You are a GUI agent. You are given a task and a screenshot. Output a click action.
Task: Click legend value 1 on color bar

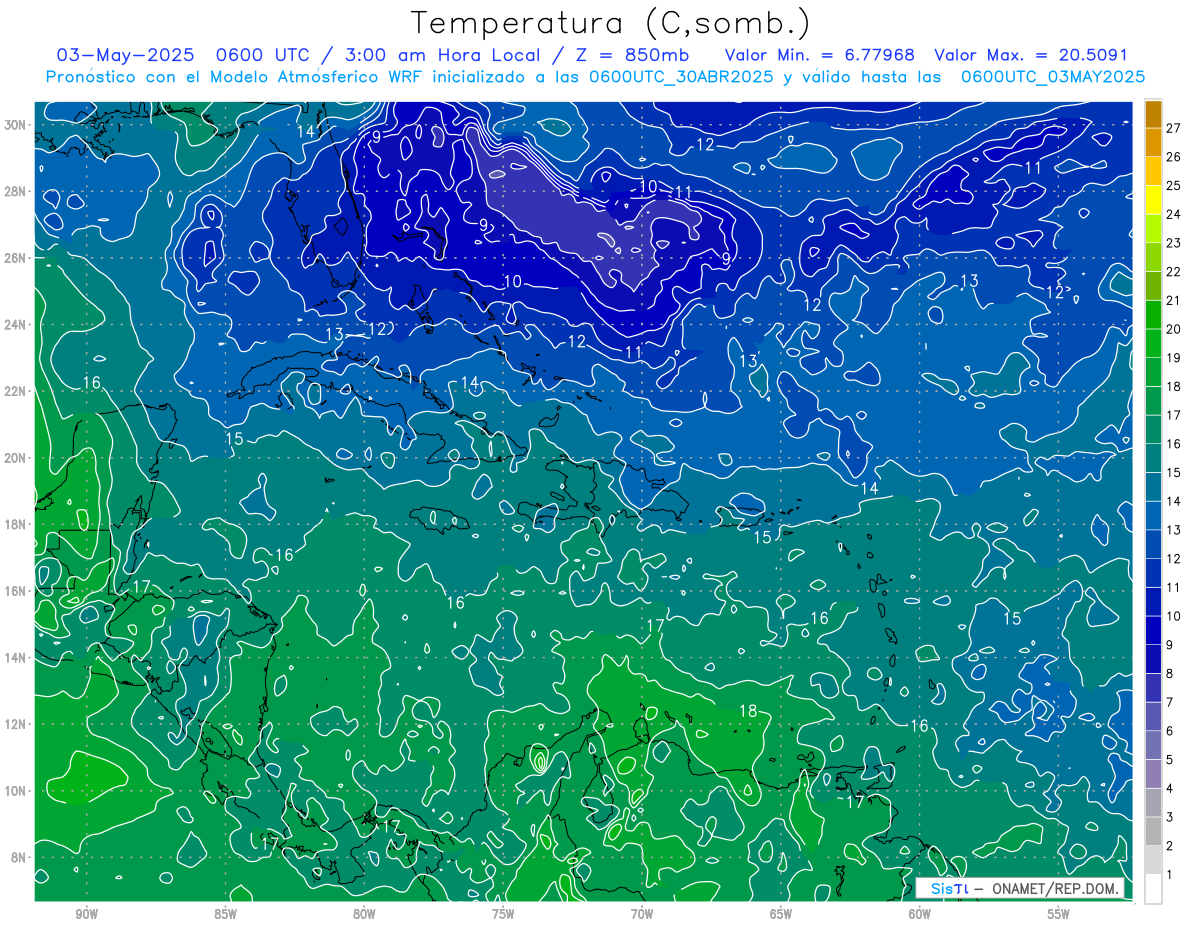(x=1169, y=875)
